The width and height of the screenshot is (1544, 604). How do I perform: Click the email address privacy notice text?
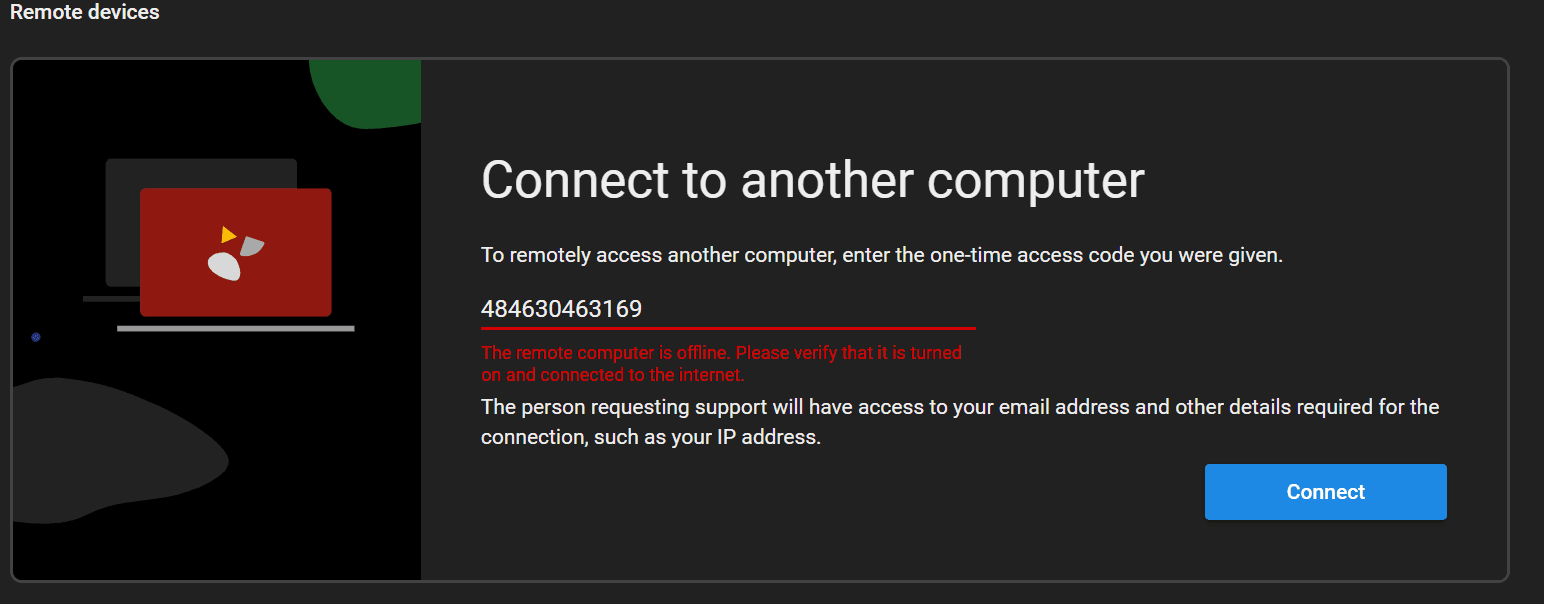pyautogui.click(x=959, y=407)
